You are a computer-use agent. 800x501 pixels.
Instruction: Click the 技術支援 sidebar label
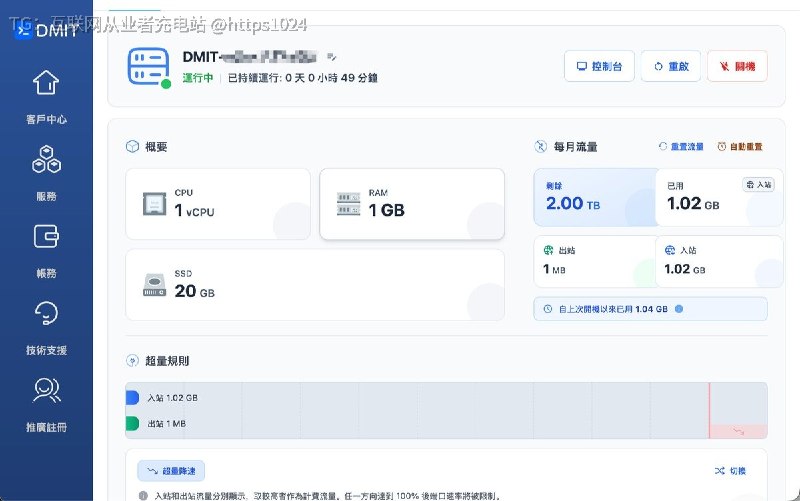46,350
